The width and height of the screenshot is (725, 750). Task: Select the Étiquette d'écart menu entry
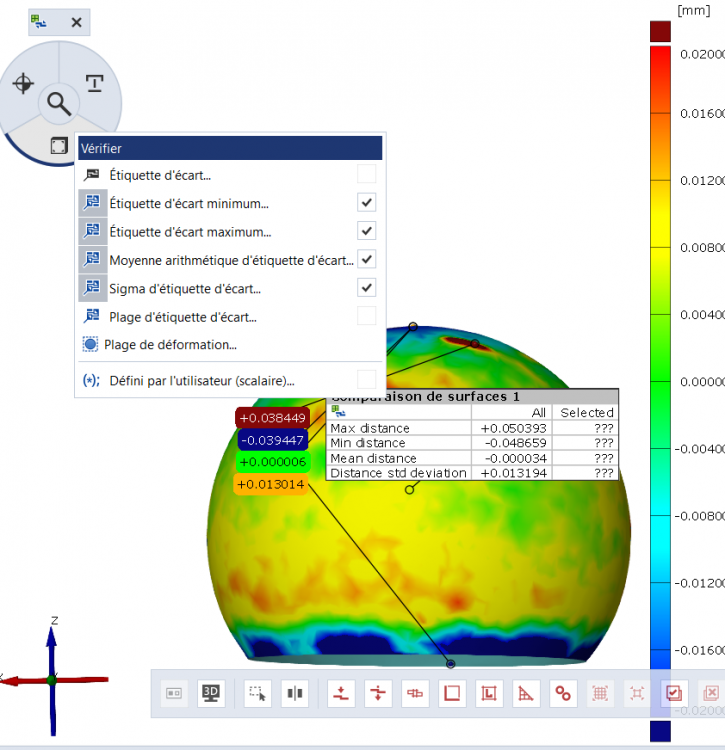click(160, 175)
